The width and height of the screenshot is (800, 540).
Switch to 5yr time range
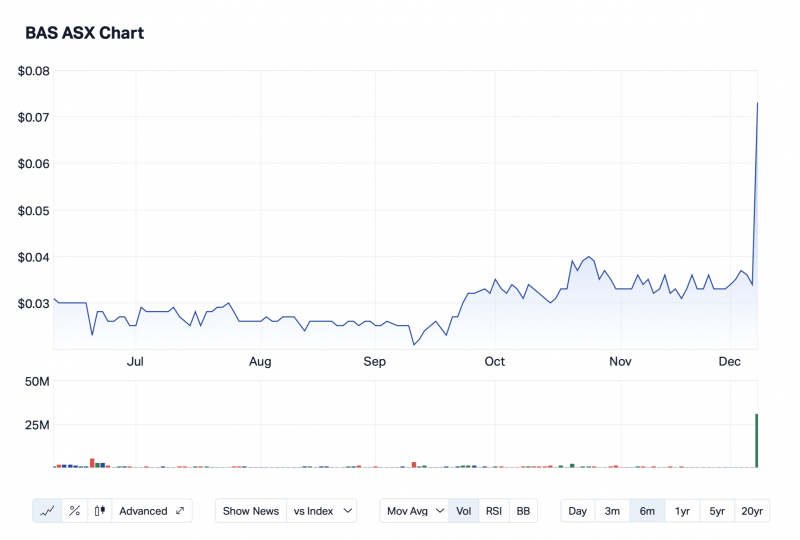(x=717, y=511)
